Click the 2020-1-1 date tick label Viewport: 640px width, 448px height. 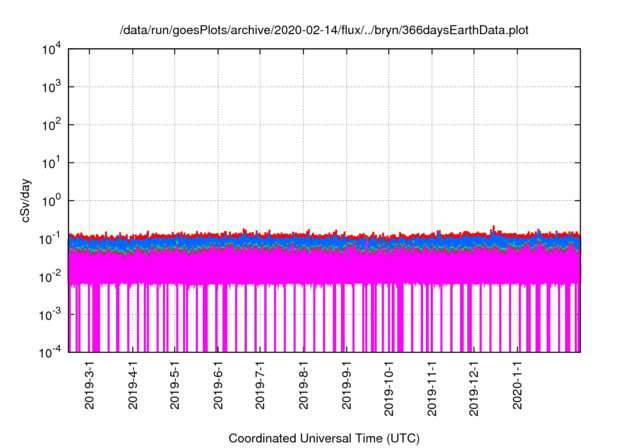518,384
